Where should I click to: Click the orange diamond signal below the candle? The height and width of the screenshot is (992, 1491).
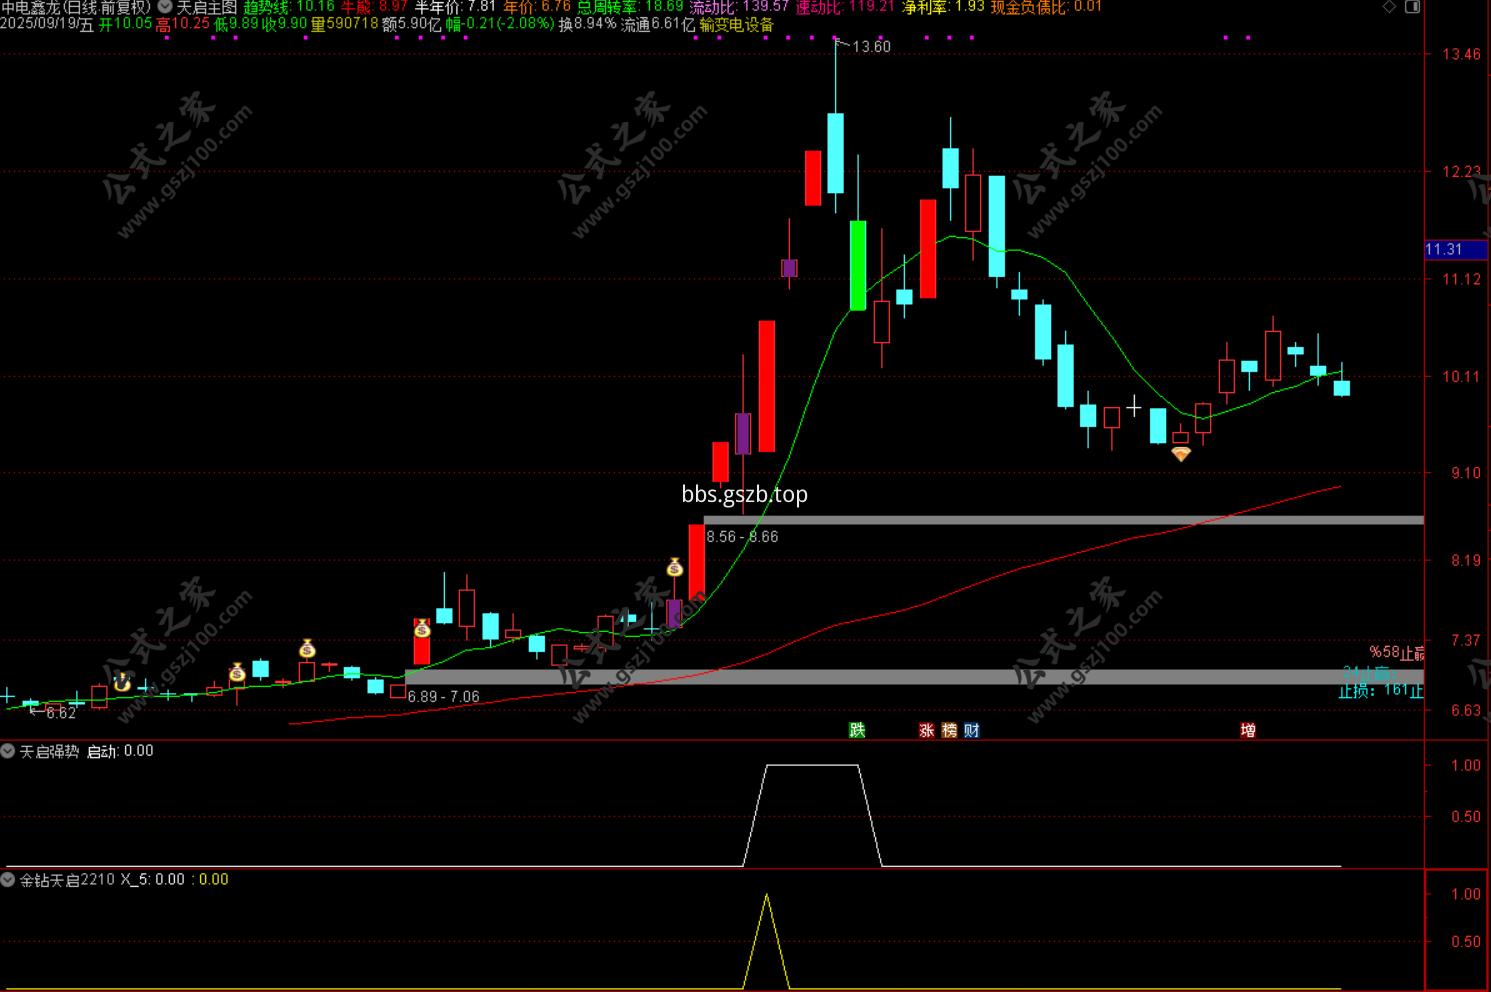point(1181,454)
